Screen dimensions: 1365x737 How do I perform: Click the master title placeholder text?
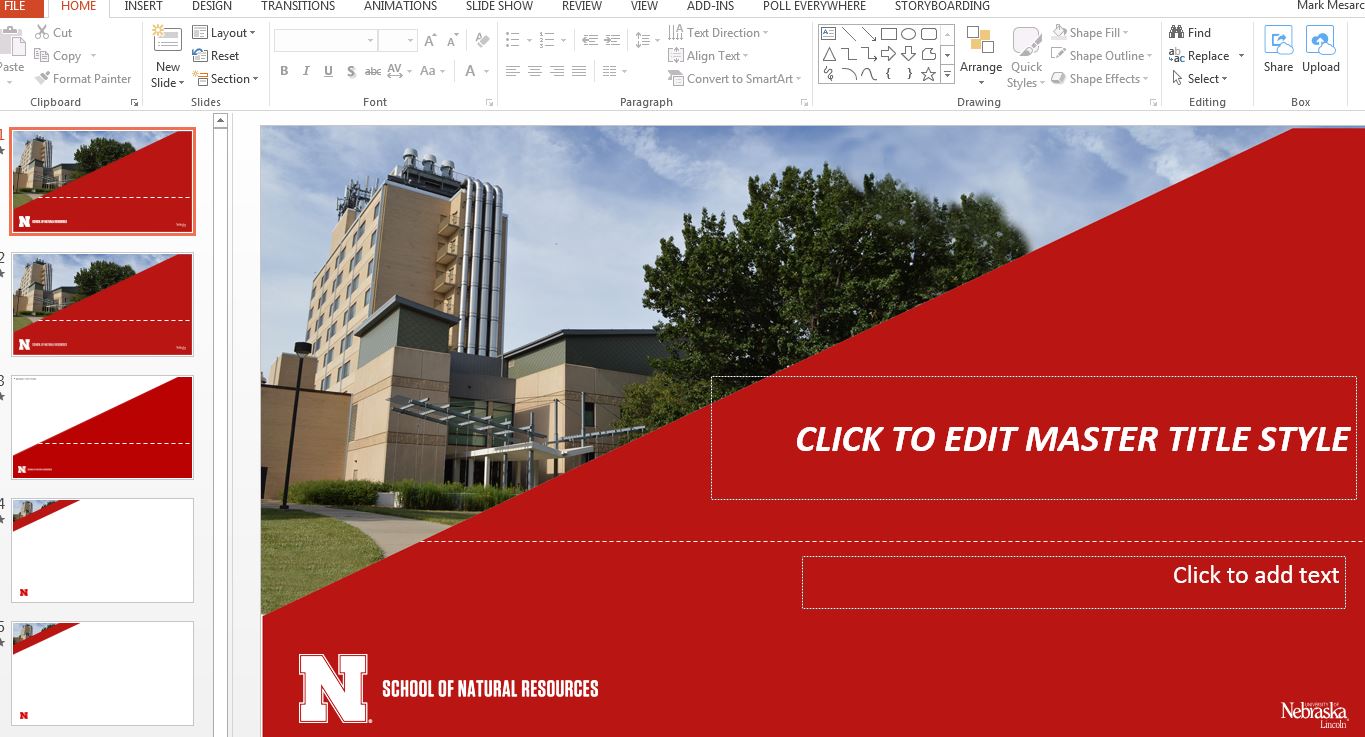pos(1072,439)
